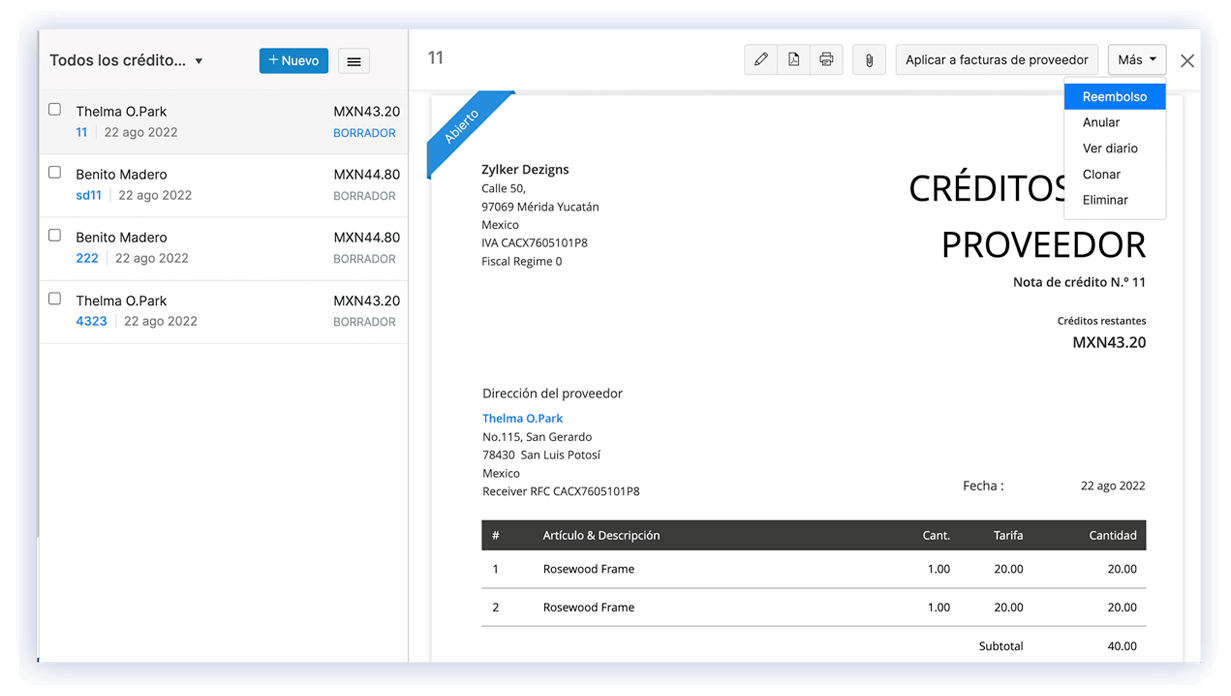Select Eliminar menu option
The image size is (1231, 696).
coord(1104,200)
